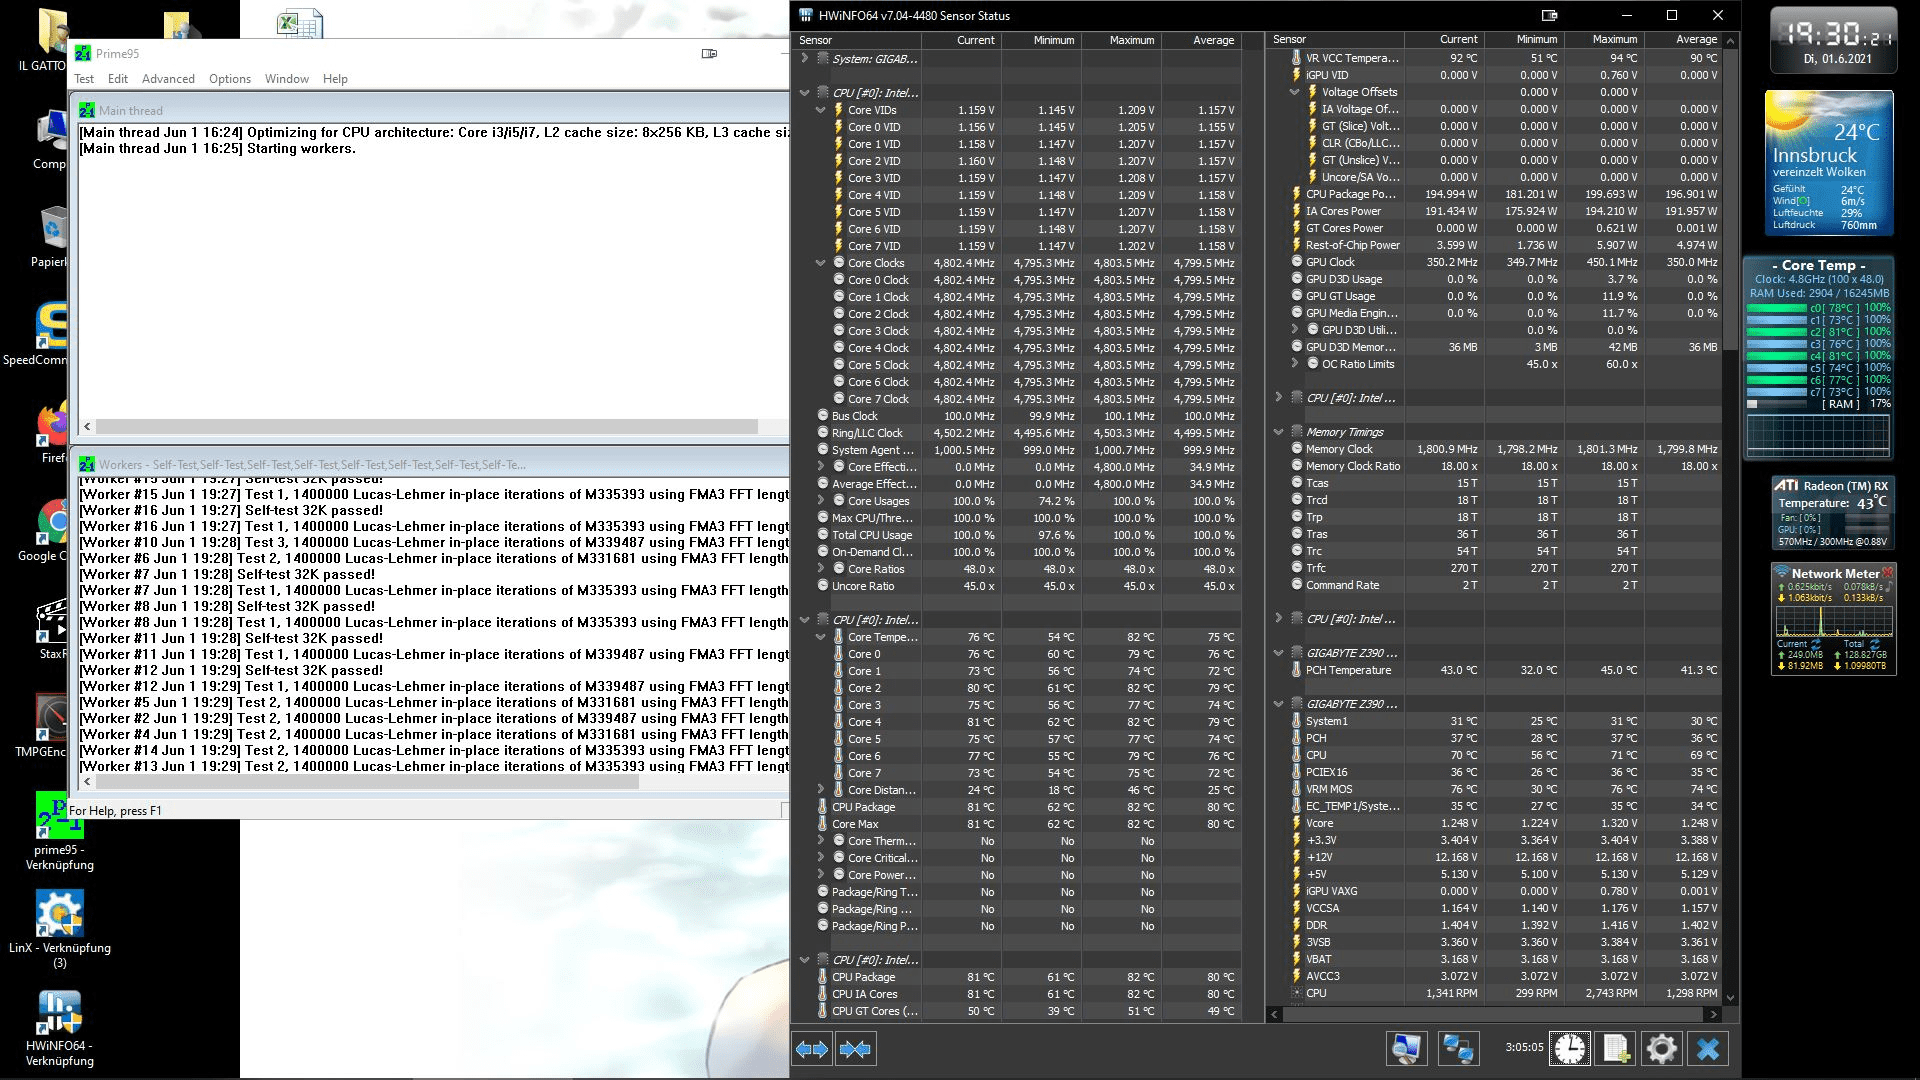Click Core Temp gadget header
This screenshot has width=1920, height=1080.
[1818, 265]
